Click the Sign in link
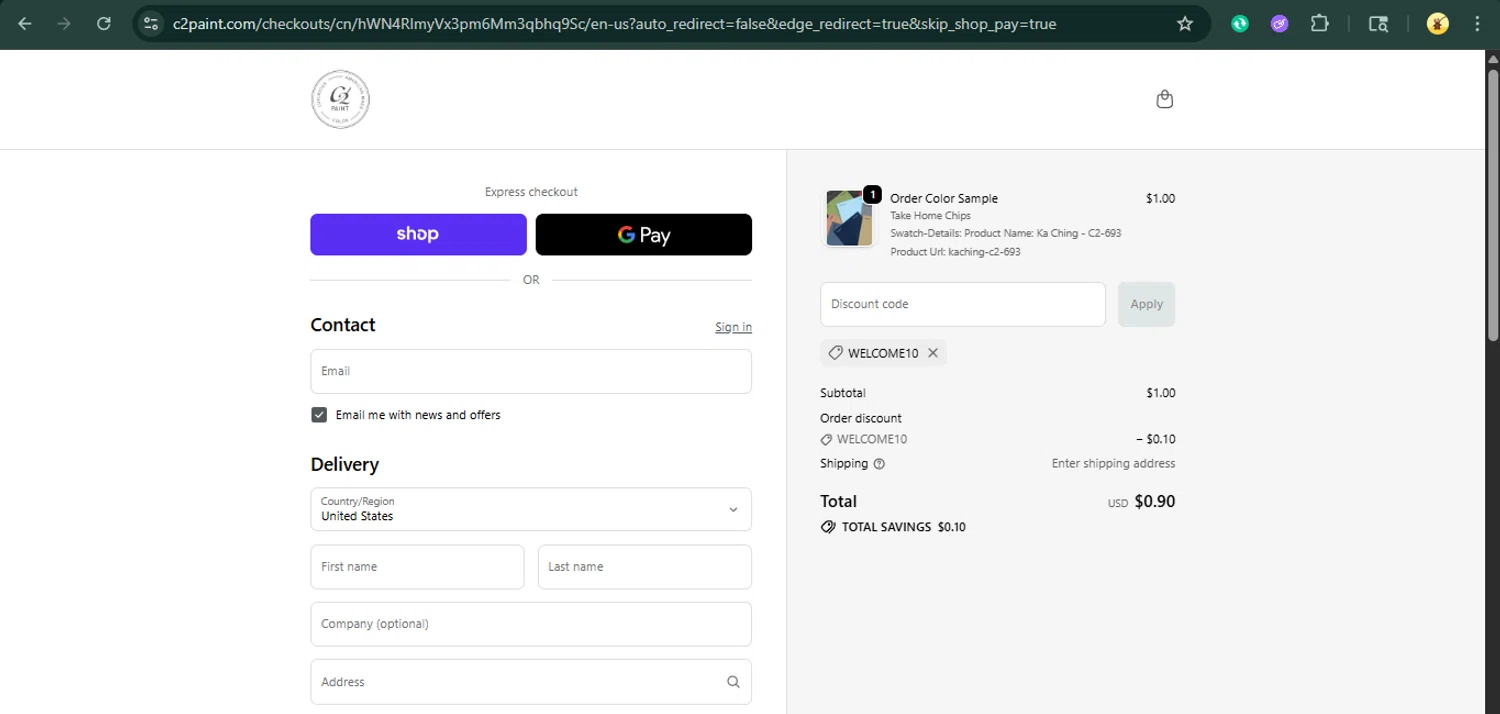The width and height of the screenshot is (1500, 714). click(733, 327)
